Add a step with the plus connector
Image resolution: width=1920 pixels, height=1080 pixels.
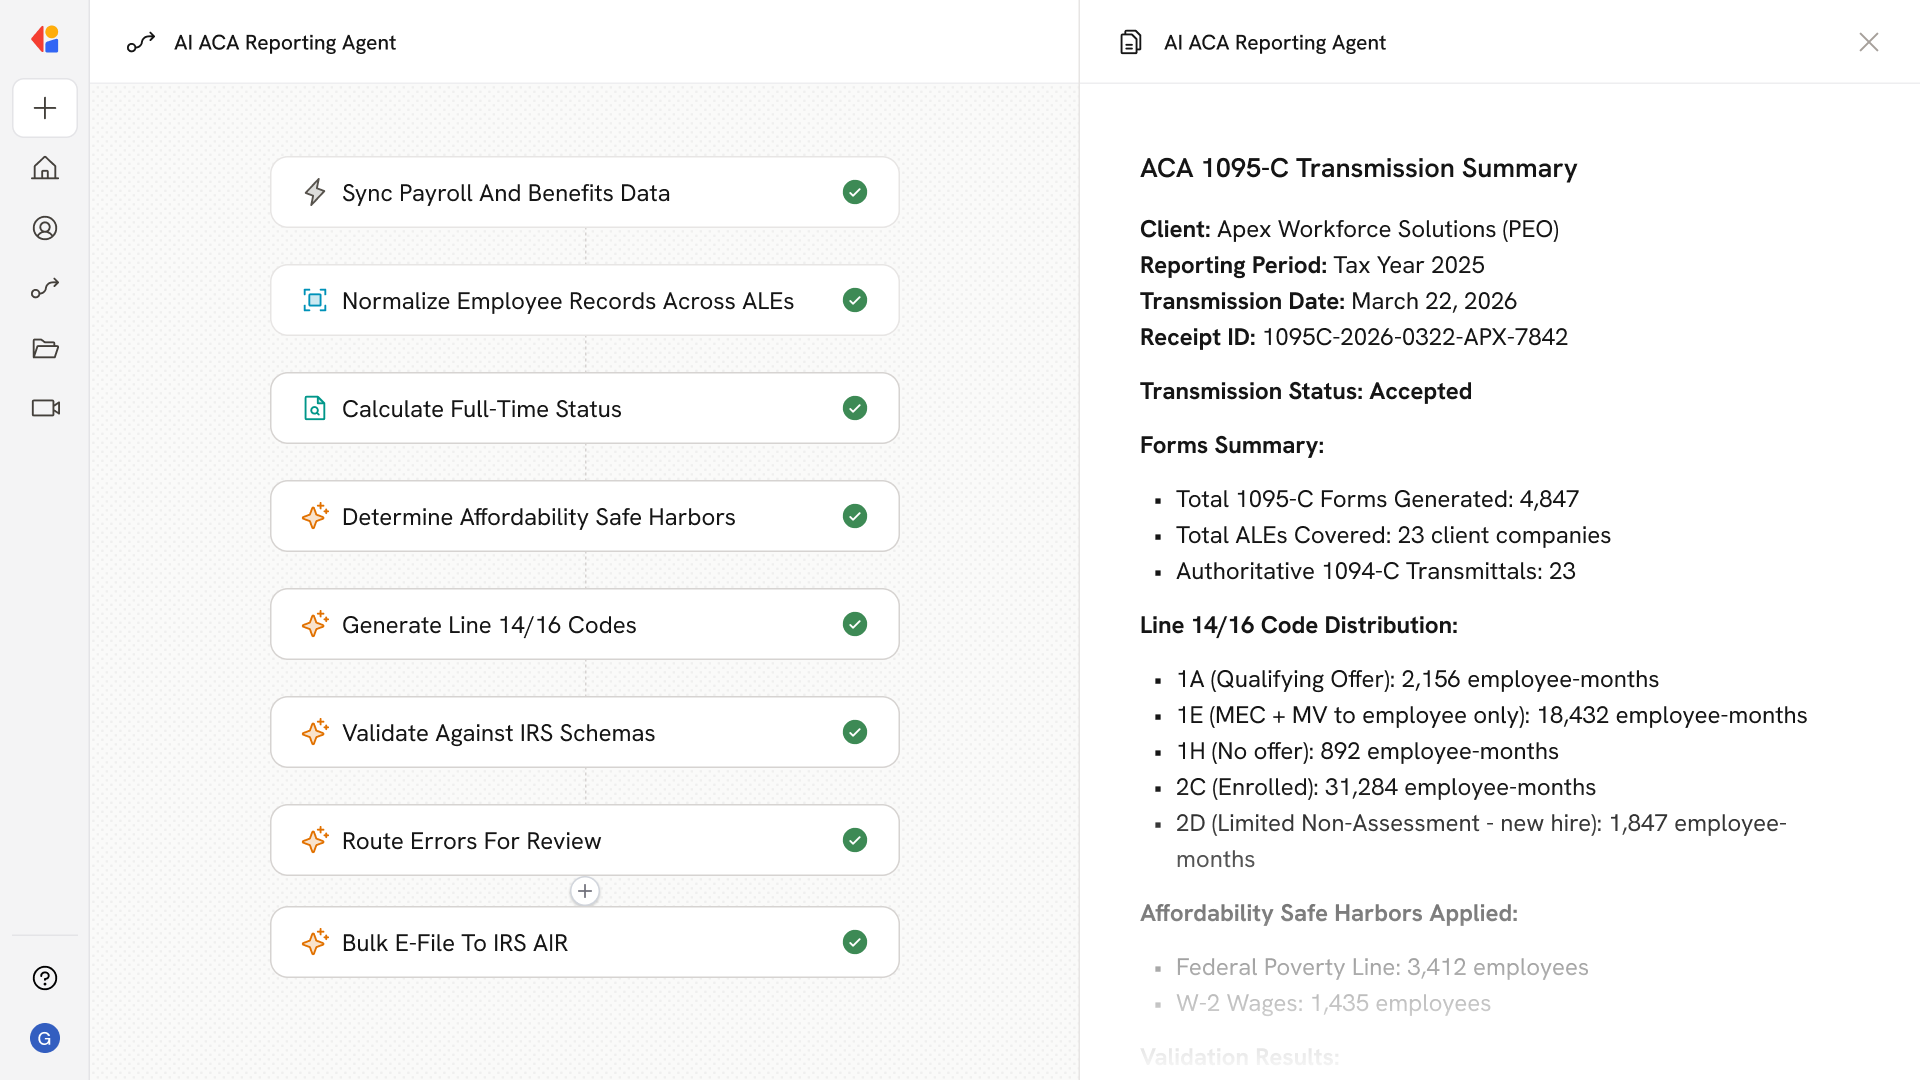tap(585, 891)
